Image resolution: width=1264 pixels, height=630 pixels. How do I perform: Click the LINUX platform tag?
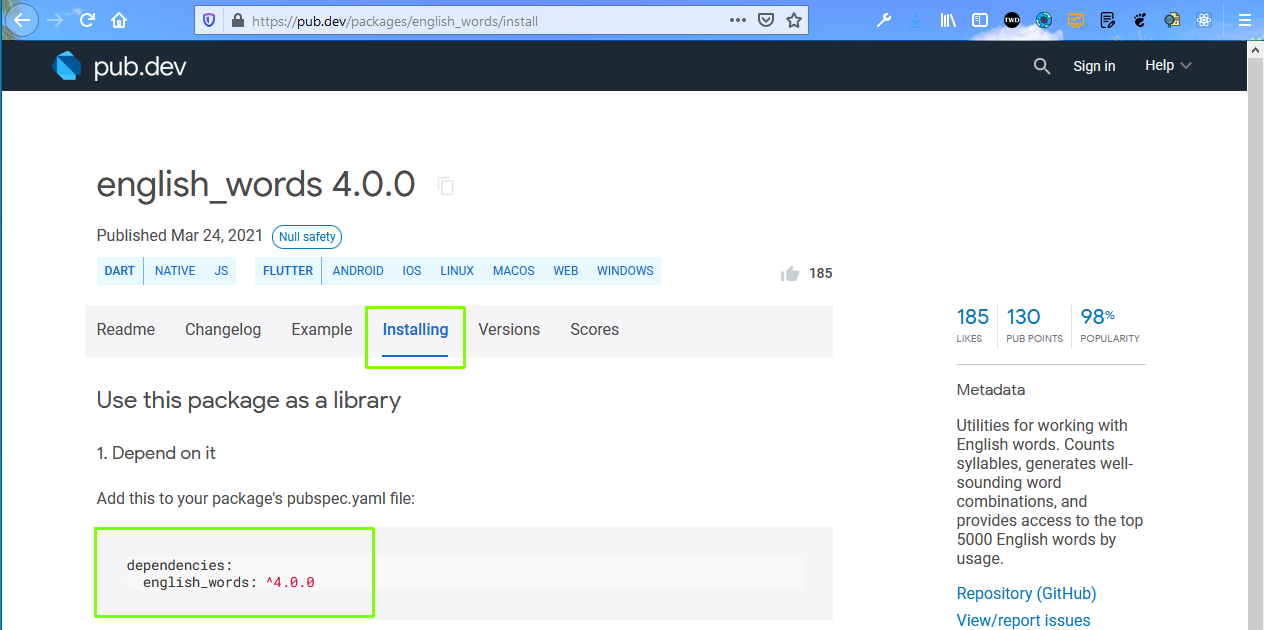click(457, 271)
